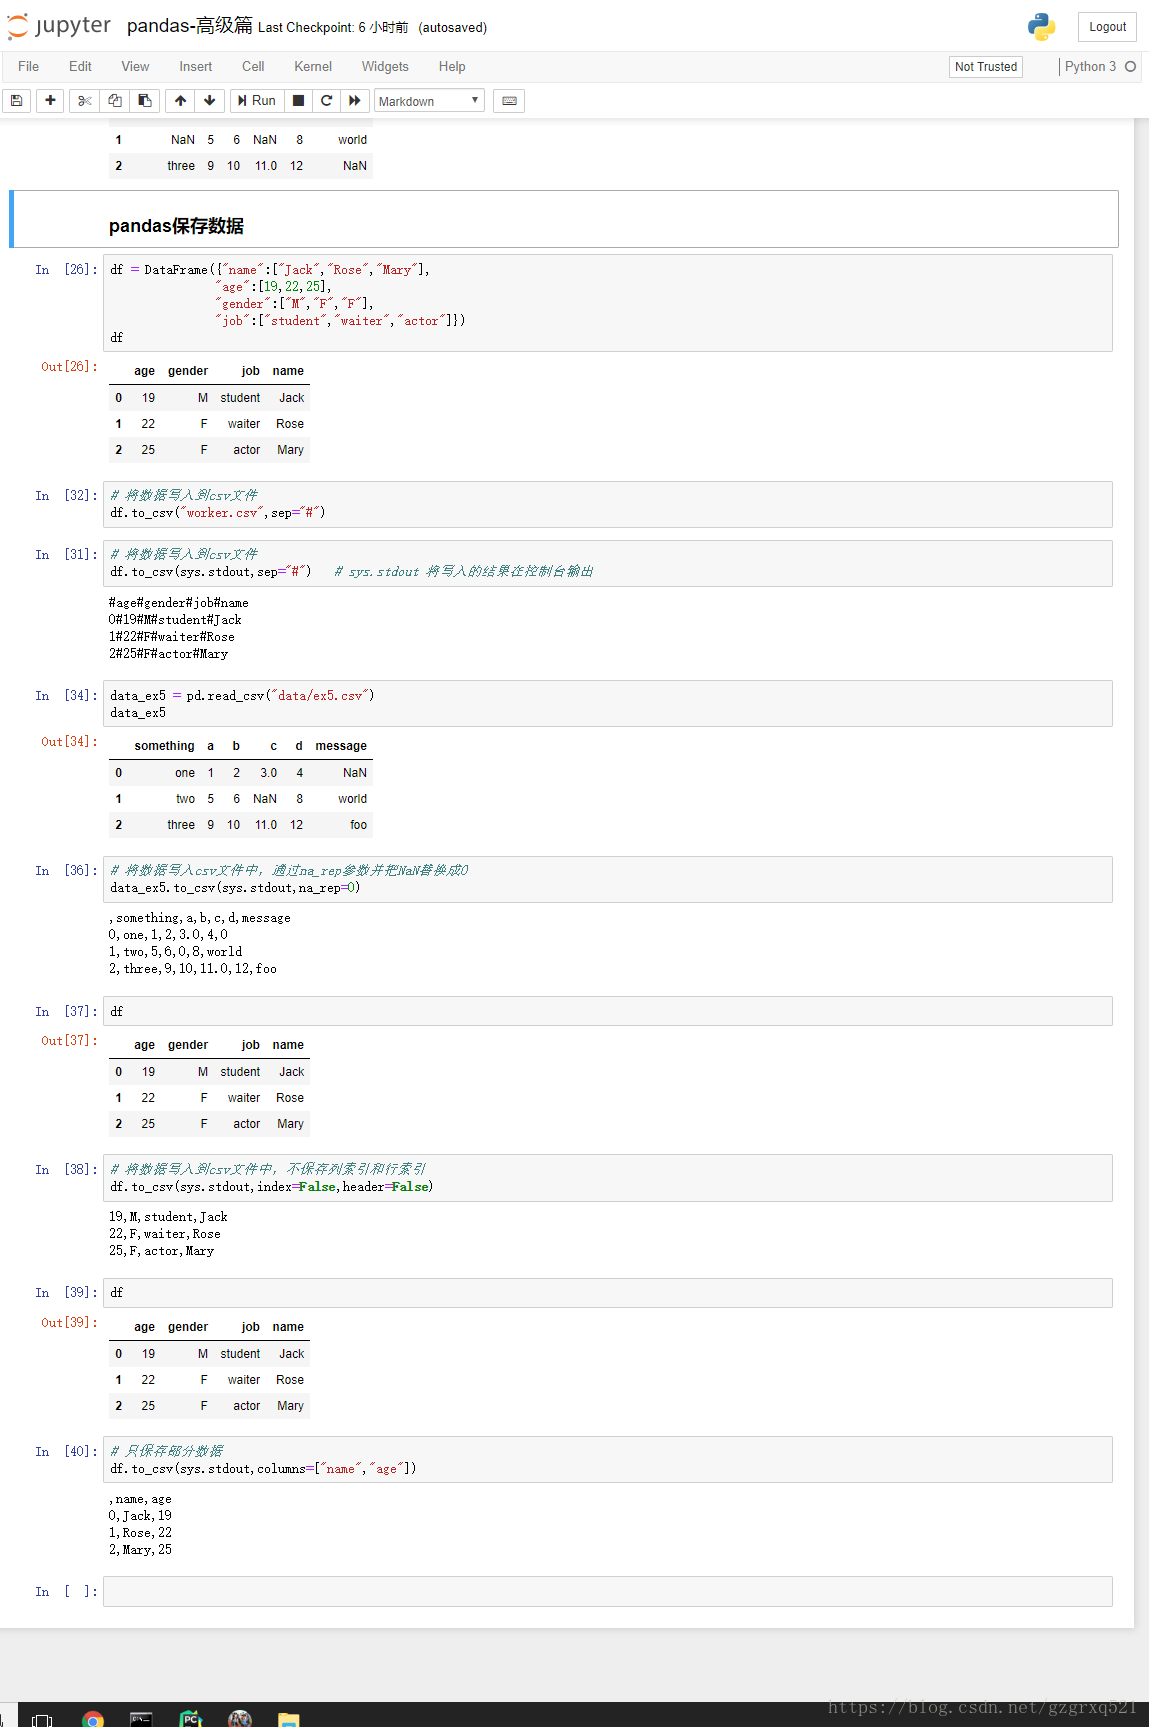Click the Task View taskbar icon
The height and width of the screenshot is (1727, 1149).
[42, 1719]
